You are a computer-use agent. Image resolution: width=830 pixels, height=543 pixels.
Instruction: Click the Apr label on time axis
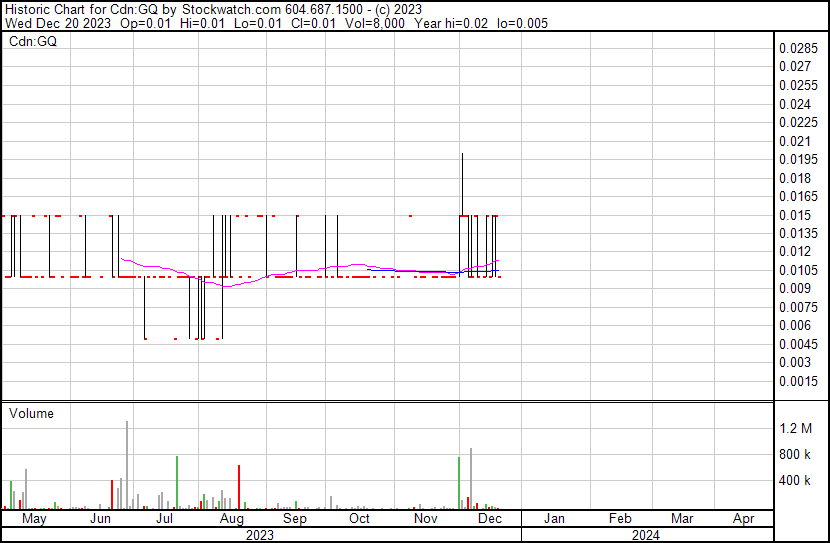pyautogui.click(x=744, y=519)
